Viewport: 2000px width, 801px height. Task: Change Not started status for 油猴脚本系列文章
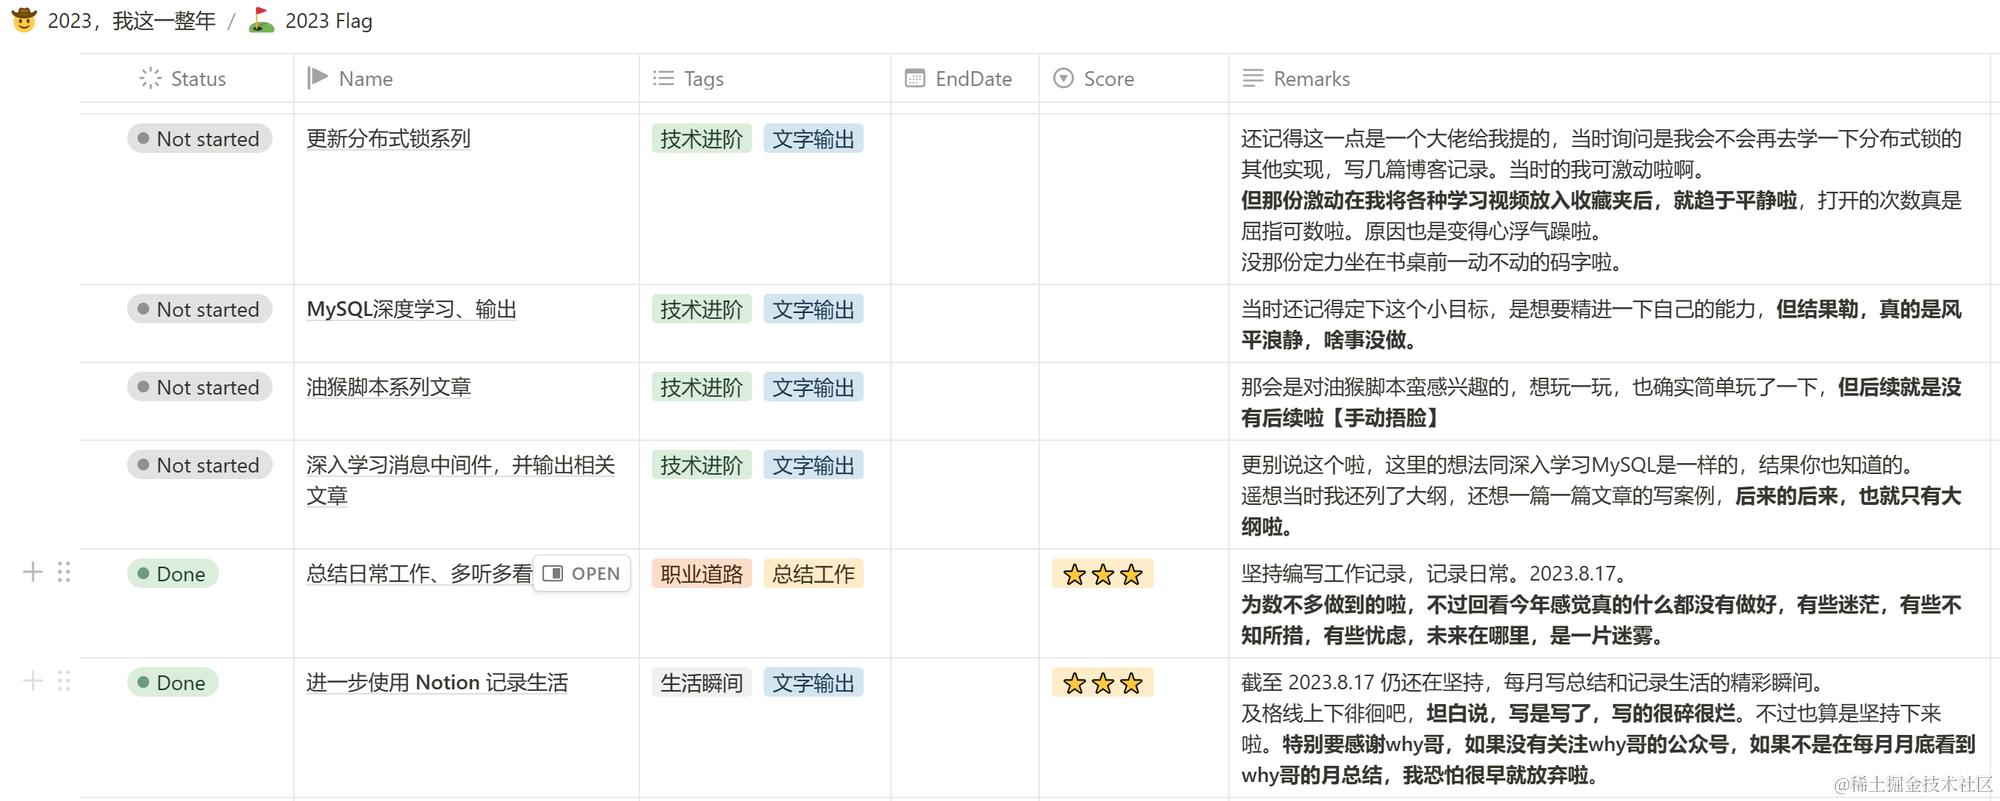click(199, 387)
